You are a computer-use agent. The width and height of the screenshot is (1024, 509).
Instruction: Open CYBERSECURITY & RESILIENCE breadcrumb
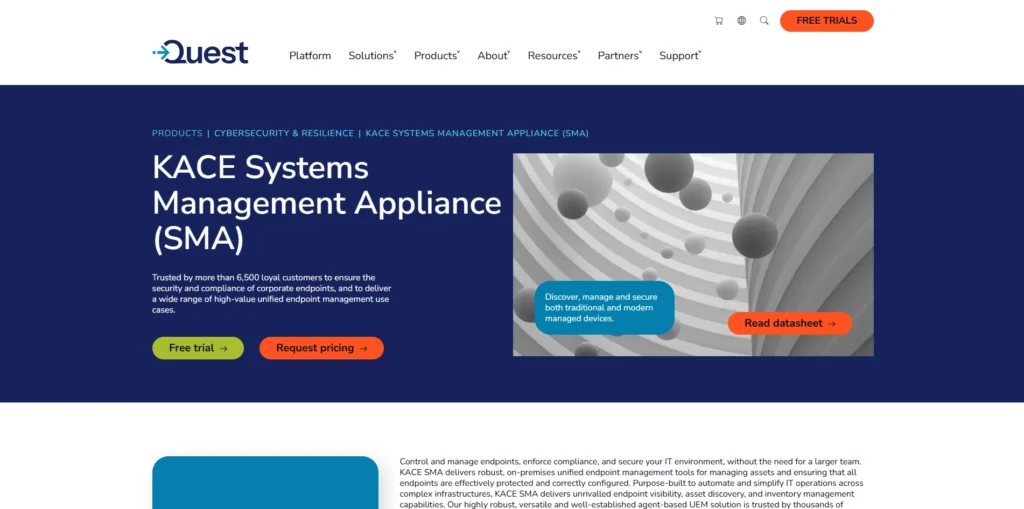(x=284, y=133)
